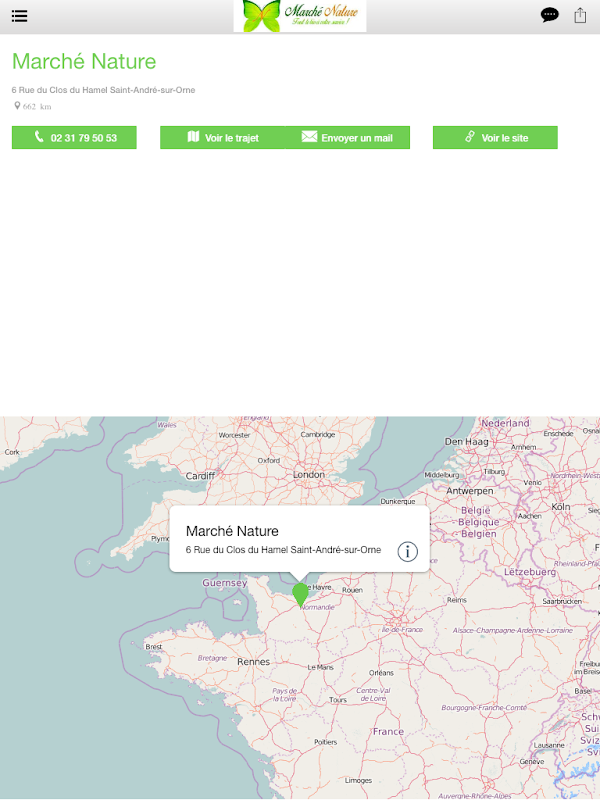Image resolution: width=600 pixels, height=800 pixels.
Task: Click Cardiff label on the map
Action: pyautogui.click(x=200, y=476)
